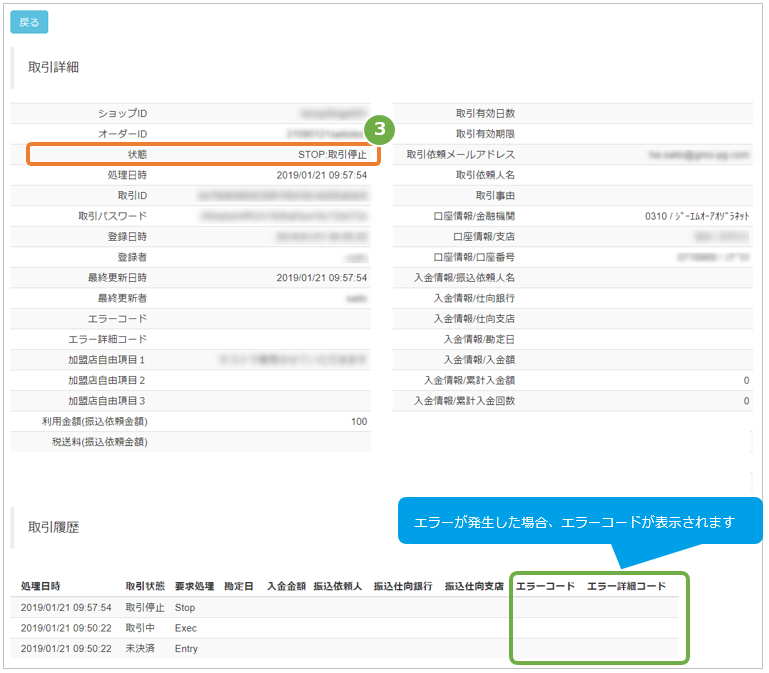Click the エラーコード history column header
This screenshot has height=673, width=769.
545,586
